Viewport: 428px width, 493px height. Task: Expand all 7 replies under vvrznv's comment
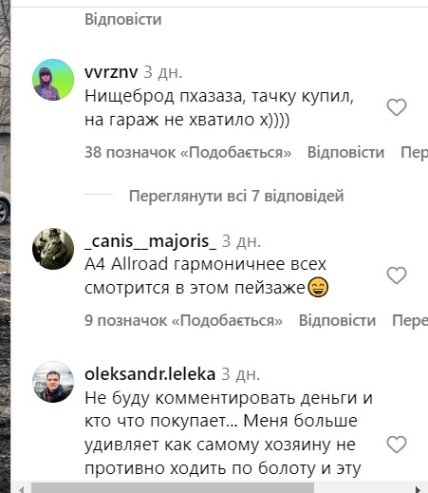[236, 196]
